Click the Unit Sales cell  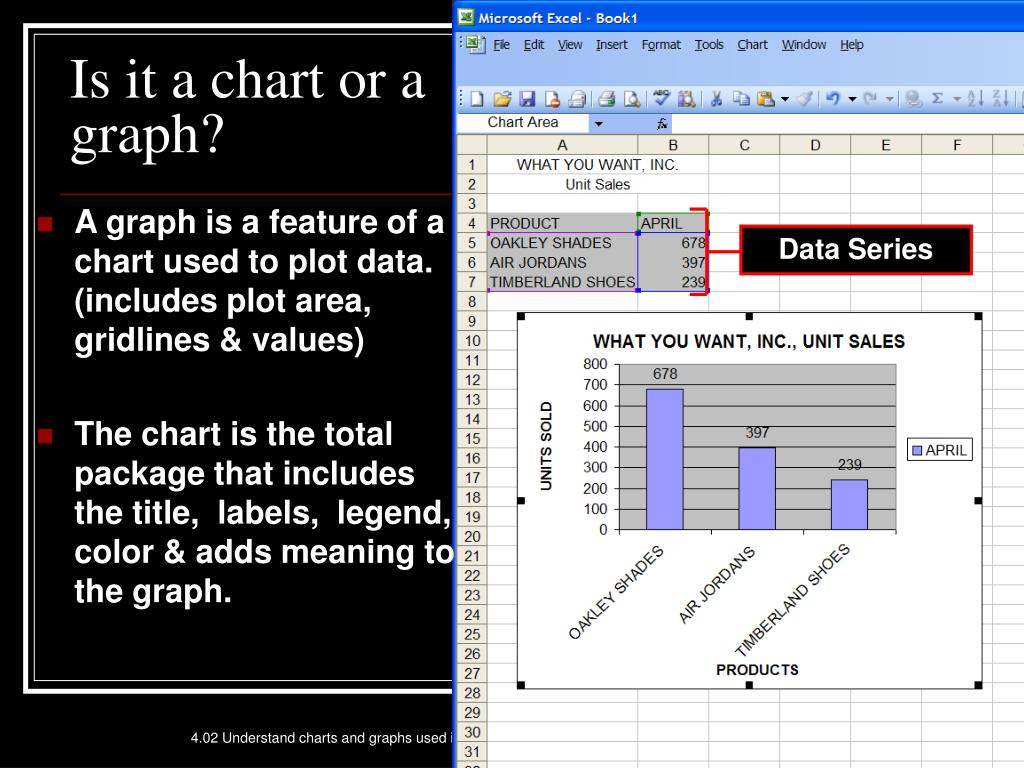pyautogui.click(x=598, y=184)
